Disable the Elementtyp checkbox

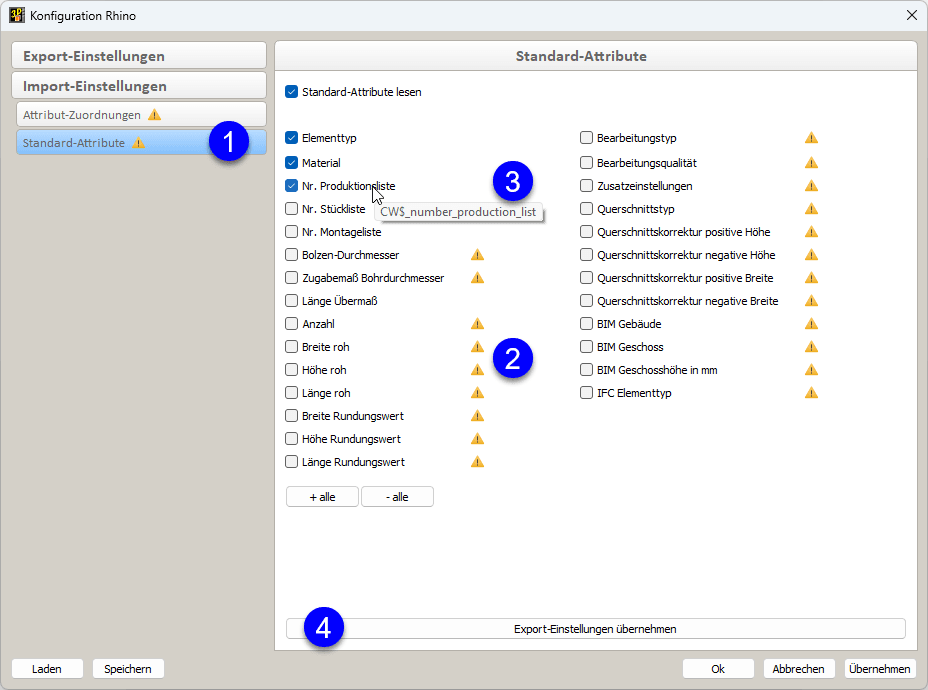click(x=291, y=138)
